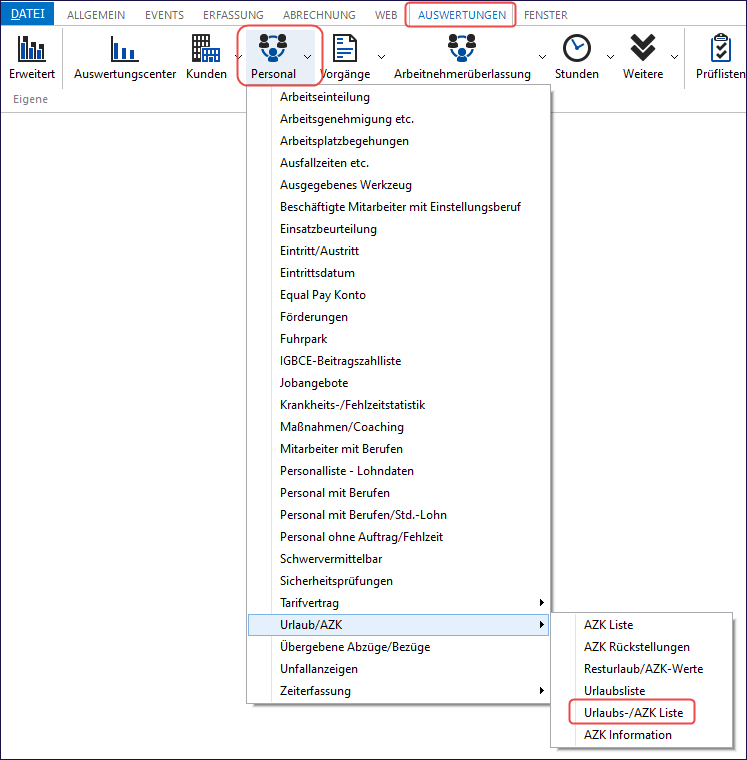
Task: Click the Arbeitnehmerüberlassung people icon
Action: (462, 48)
